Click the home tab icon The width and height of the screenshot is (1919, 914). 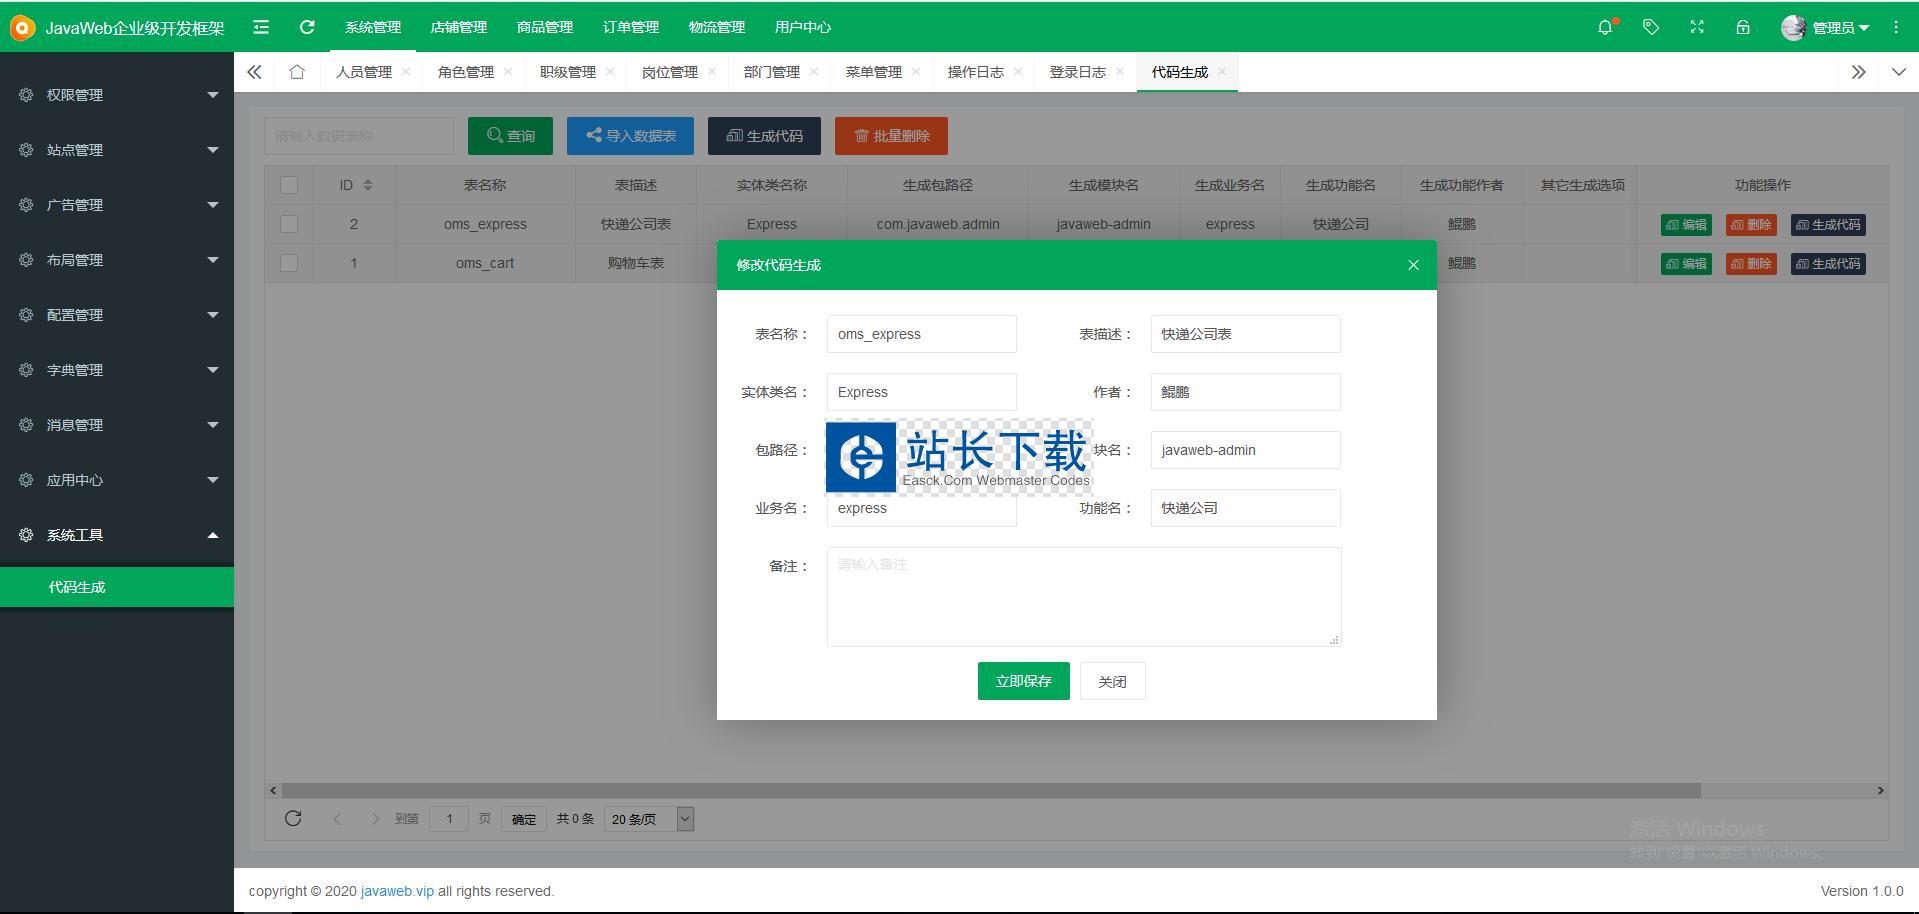point(297,72)
